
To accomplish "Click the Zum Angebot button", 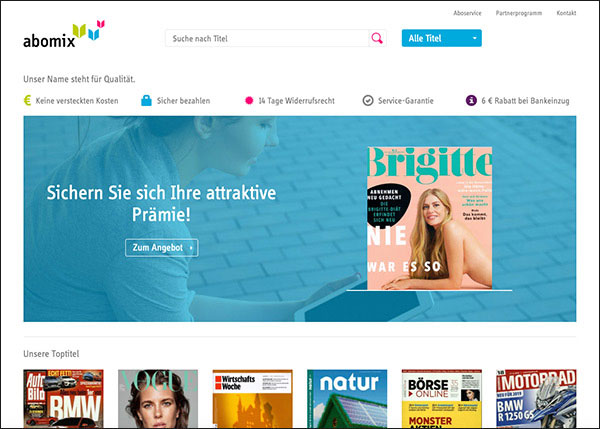I will (x=161, y=248).
